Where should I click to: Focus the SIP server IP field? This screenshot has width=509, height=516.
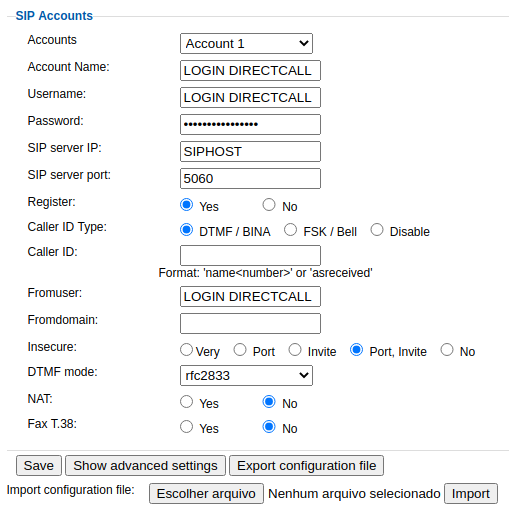[250, 151]
